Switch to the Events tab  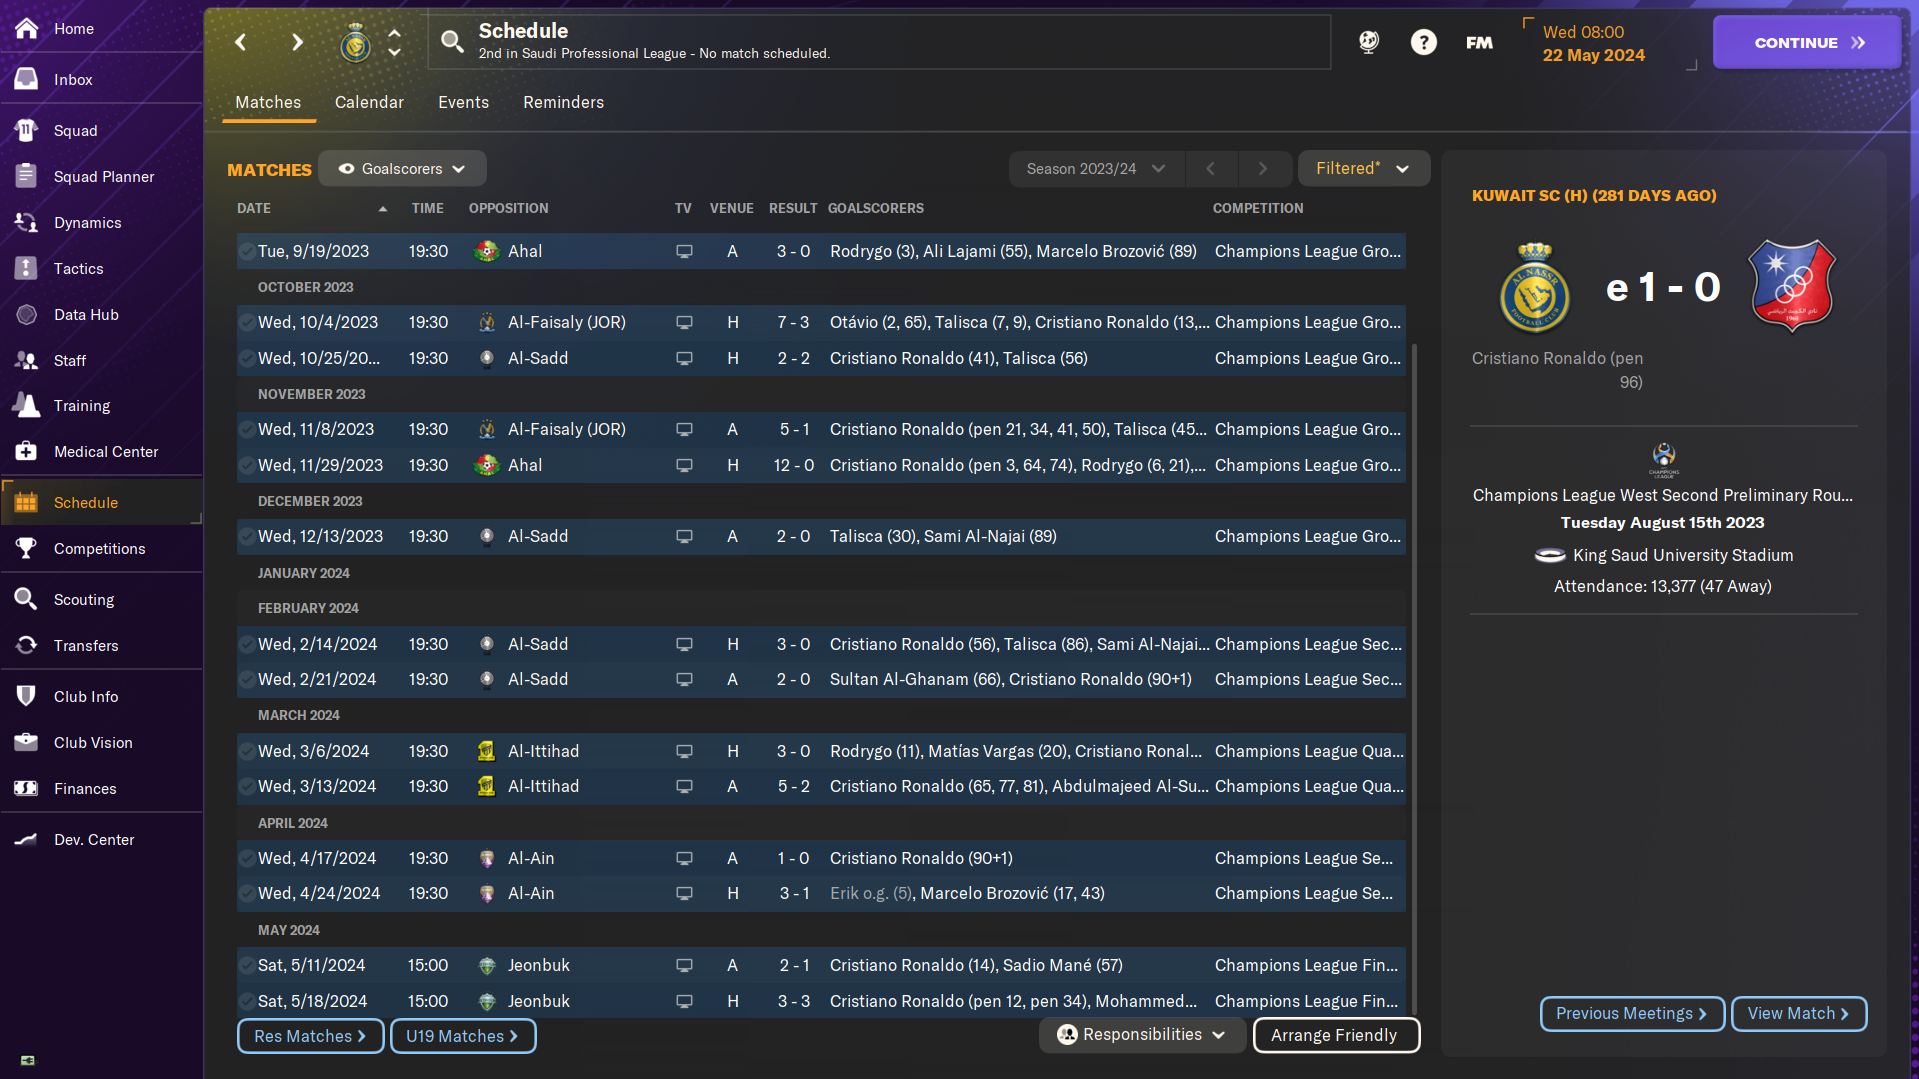463,102
